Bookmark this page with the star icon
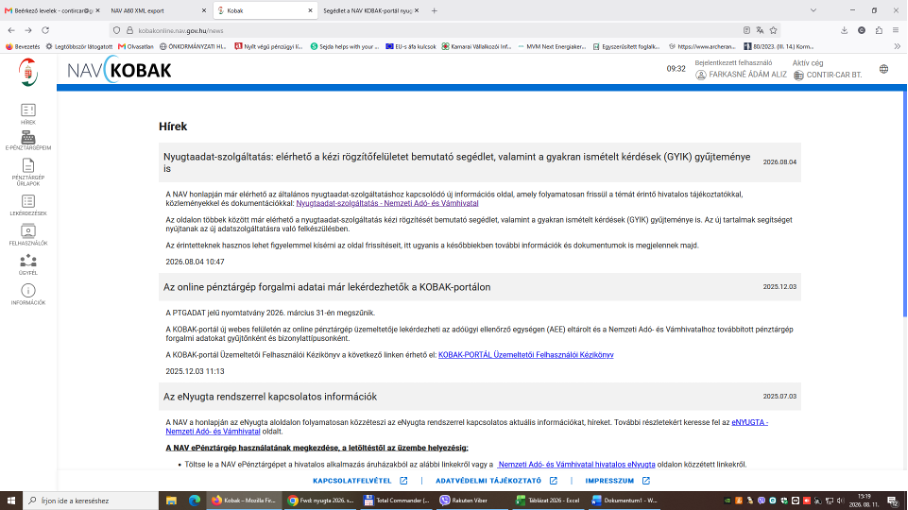 (x=773, y=30)
